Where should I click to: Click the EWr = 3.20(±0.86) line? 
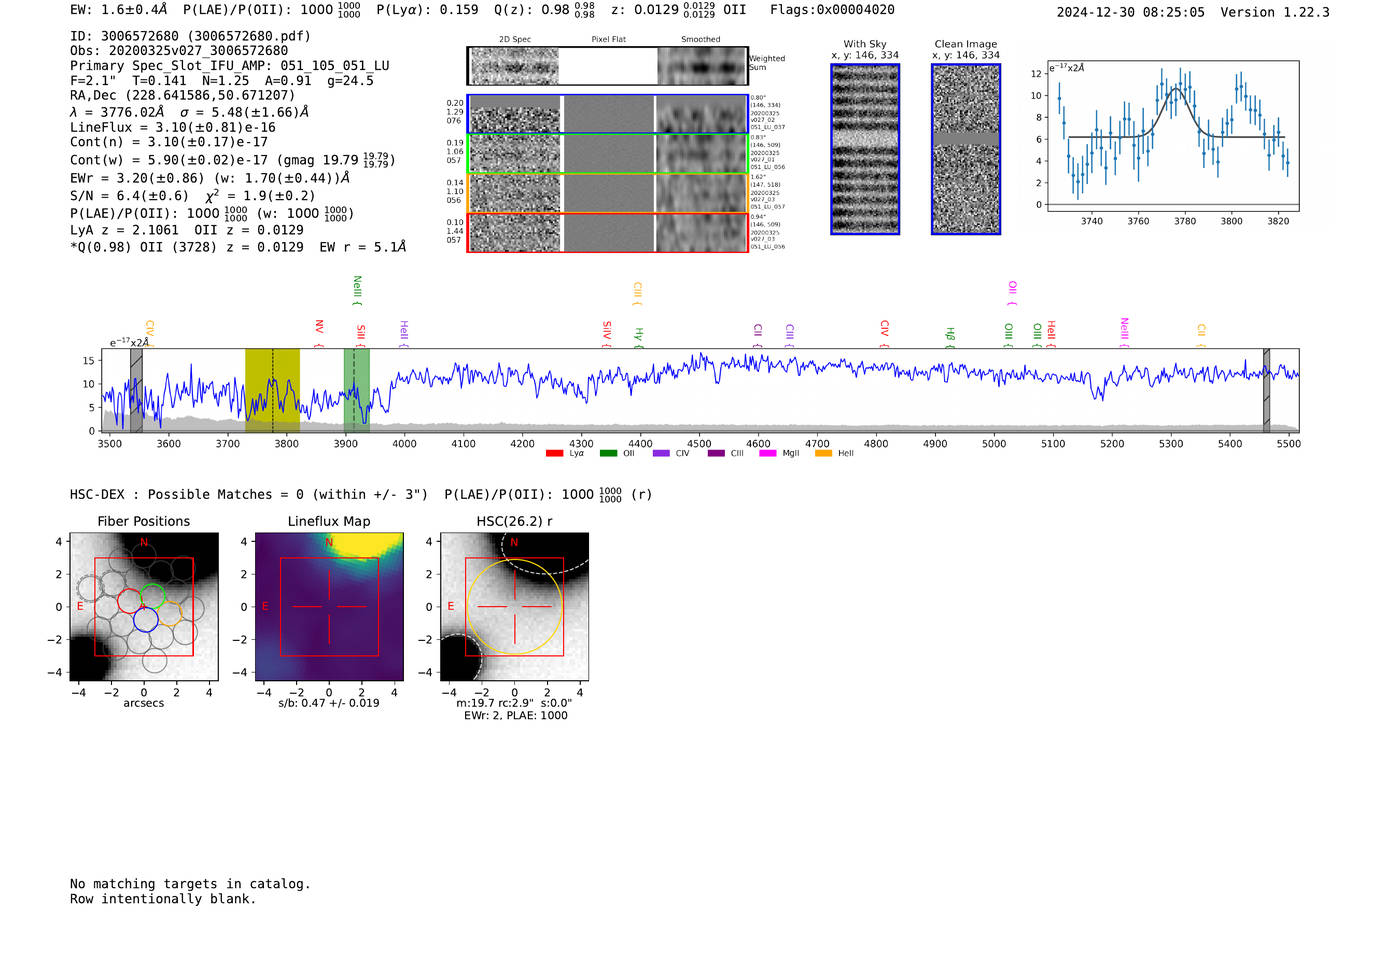(x=210, y=178)
